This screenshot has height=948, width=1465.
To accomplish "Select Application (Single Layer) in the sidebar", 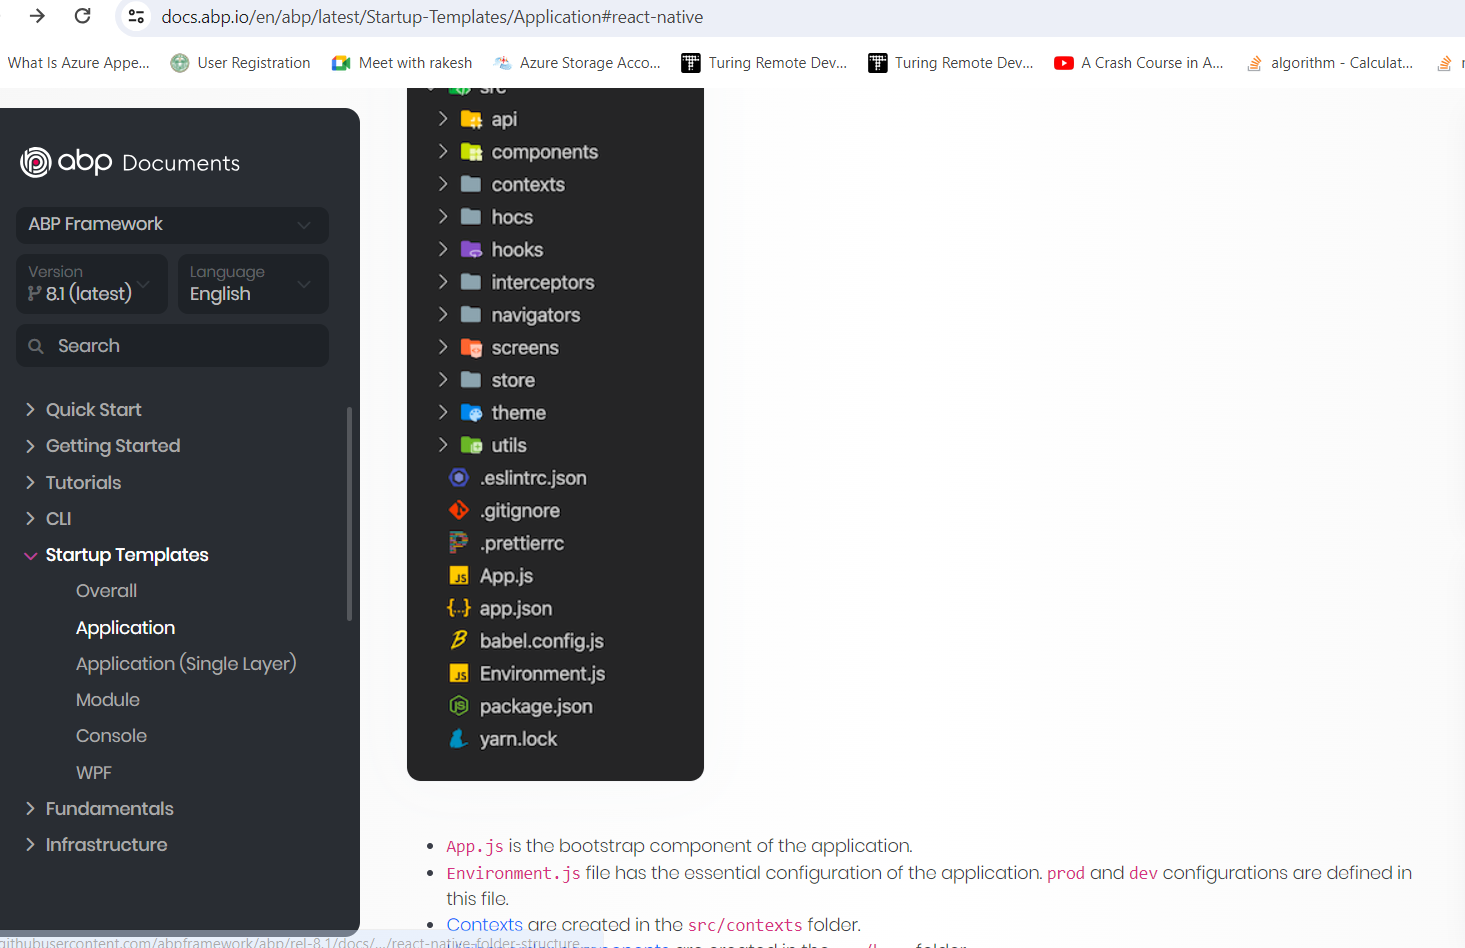I will [x=186, y=663].
